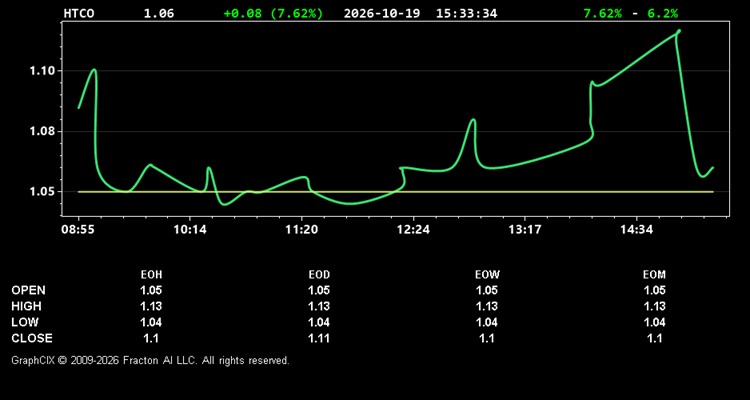This screenshot has width=750, height=400.
Task: Select the EOW open value 1.05
Action: [487, 290]
